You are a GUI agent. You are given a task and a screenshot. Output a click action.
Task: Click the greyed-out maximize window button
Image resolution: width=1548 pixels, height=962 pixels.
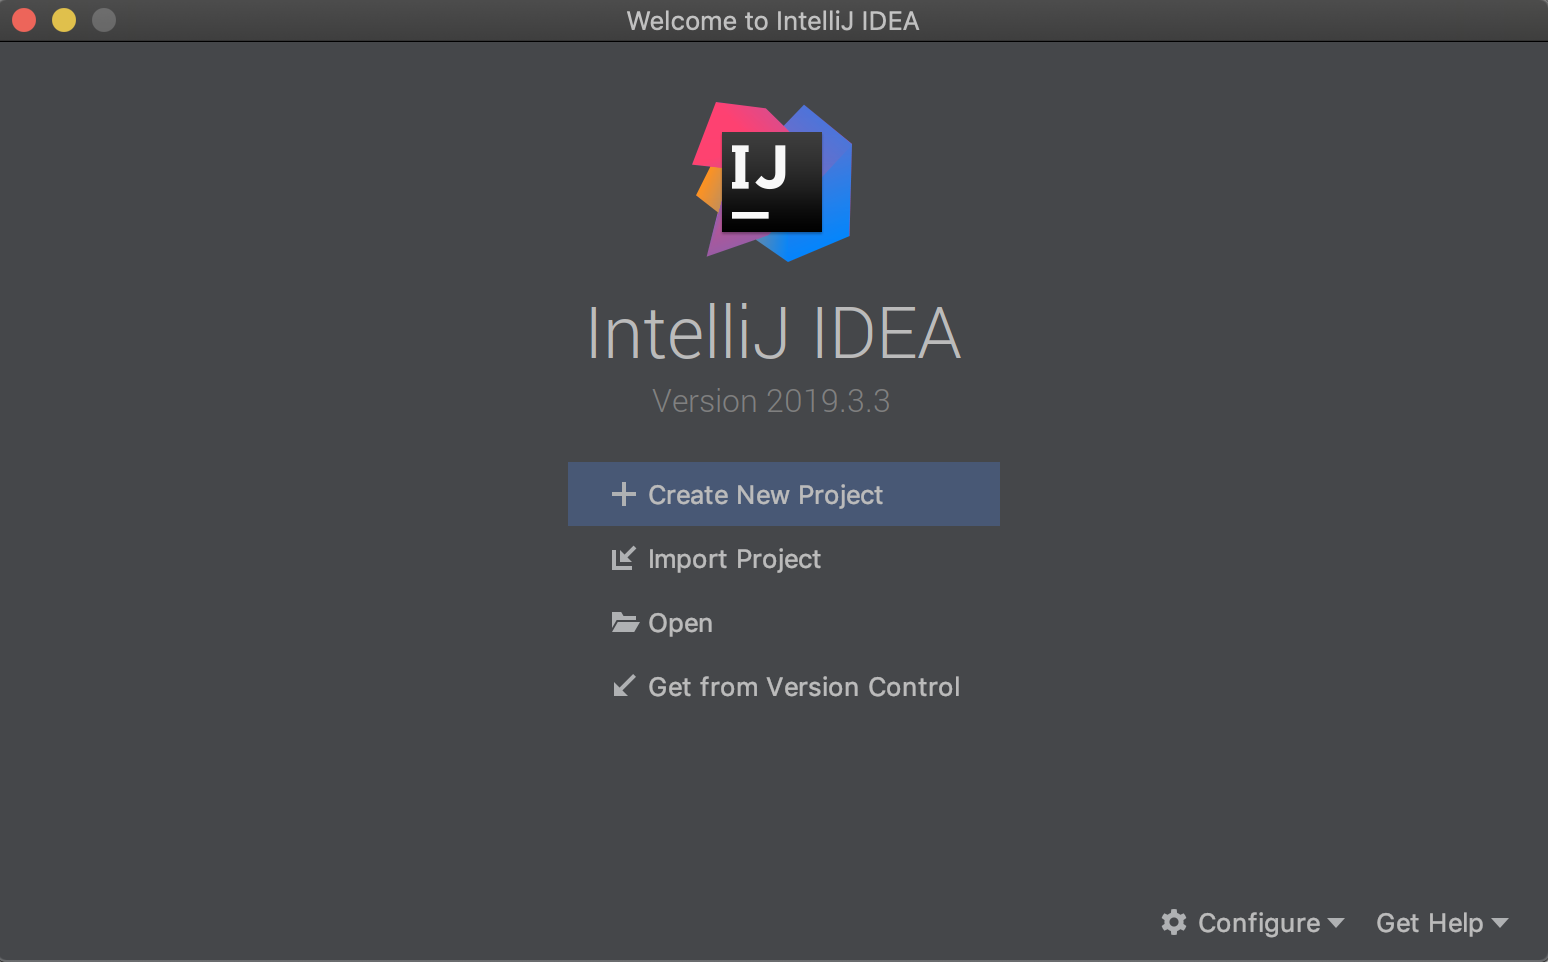tap(104, 20)
